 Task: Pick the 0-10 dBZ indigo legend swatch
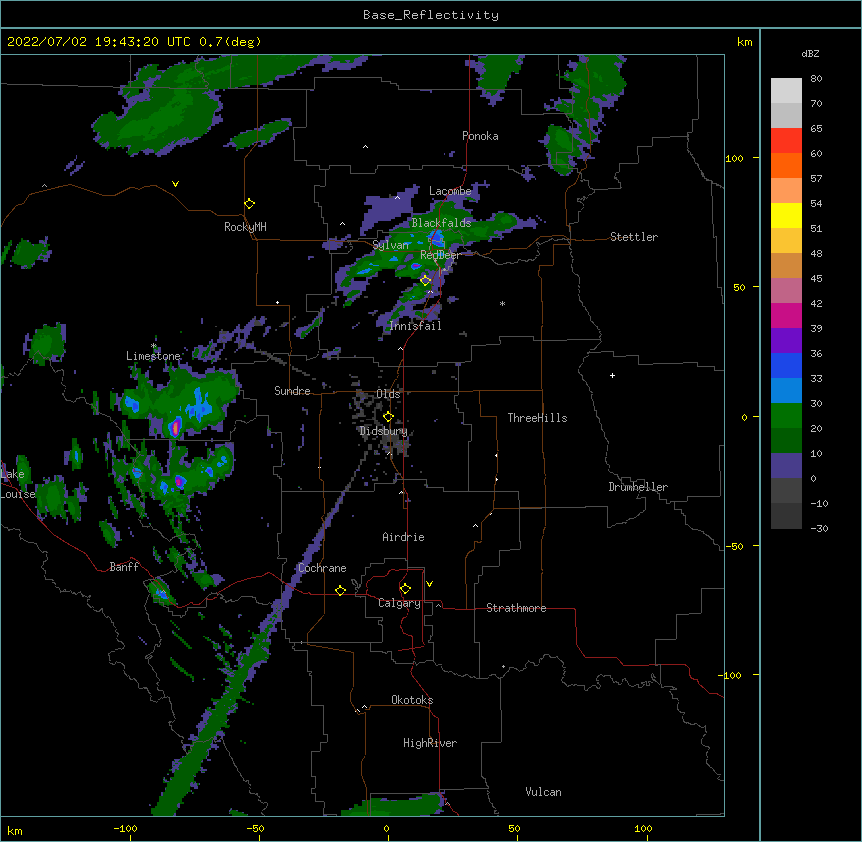click(x=786, y=466)
